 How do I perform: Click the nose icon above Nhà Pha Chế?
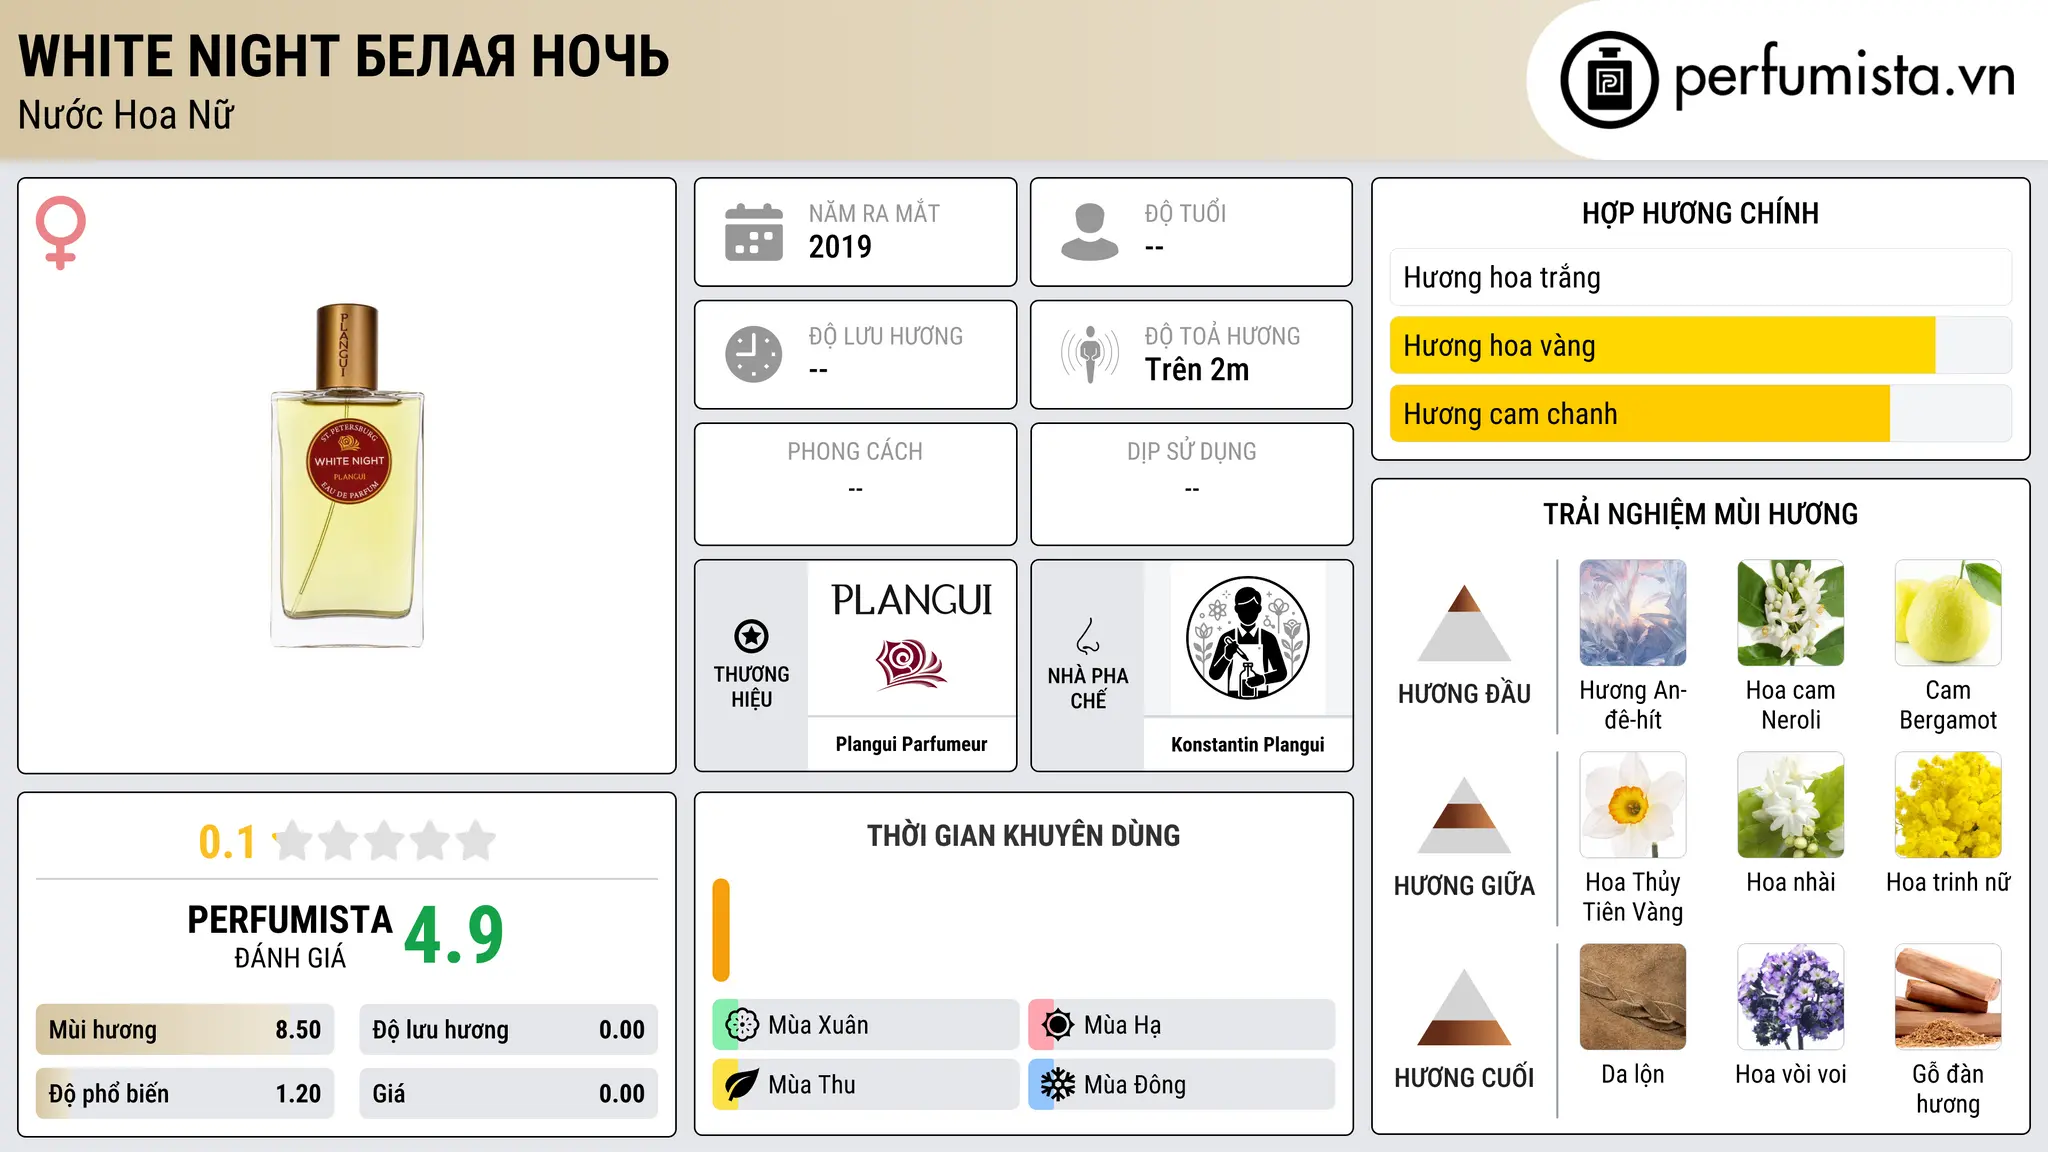1088,636
